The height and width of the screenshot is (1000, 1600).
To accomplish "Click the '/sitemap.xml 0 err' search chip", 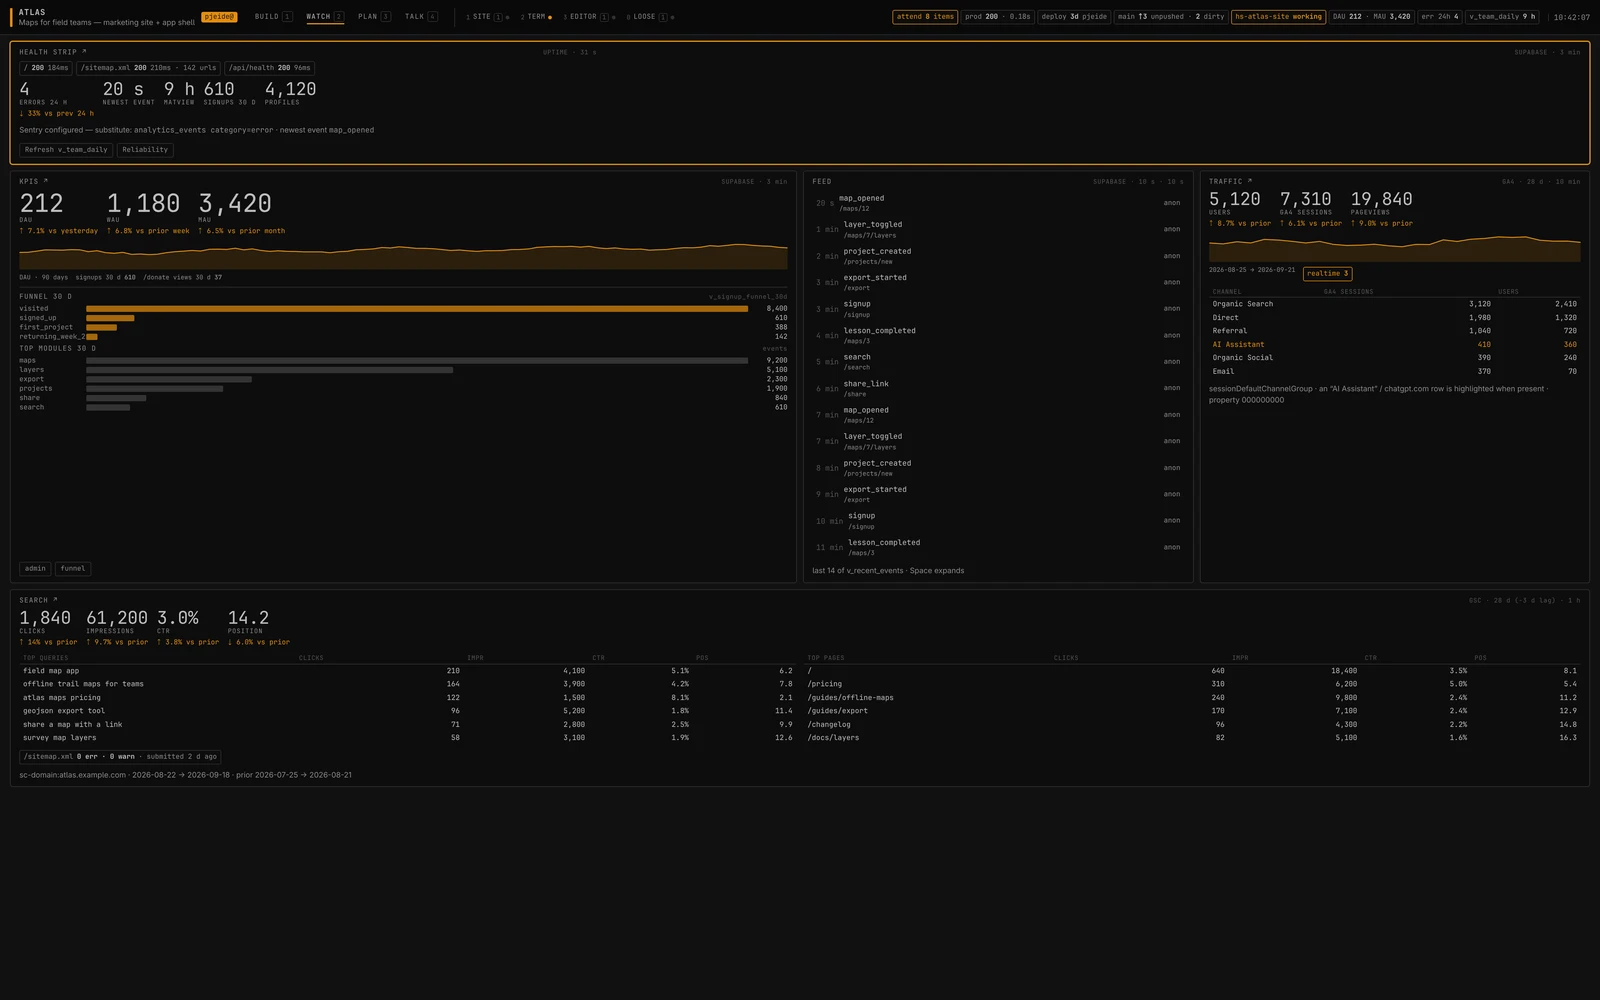I will pos(120,757).
